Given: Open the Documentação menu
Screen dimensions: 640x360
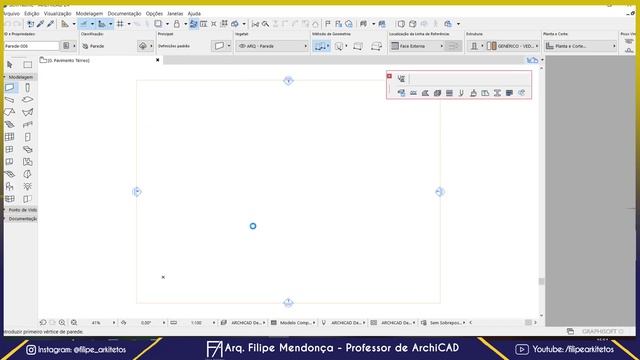Looking at the screenshot, I should (x=124, y=13).
